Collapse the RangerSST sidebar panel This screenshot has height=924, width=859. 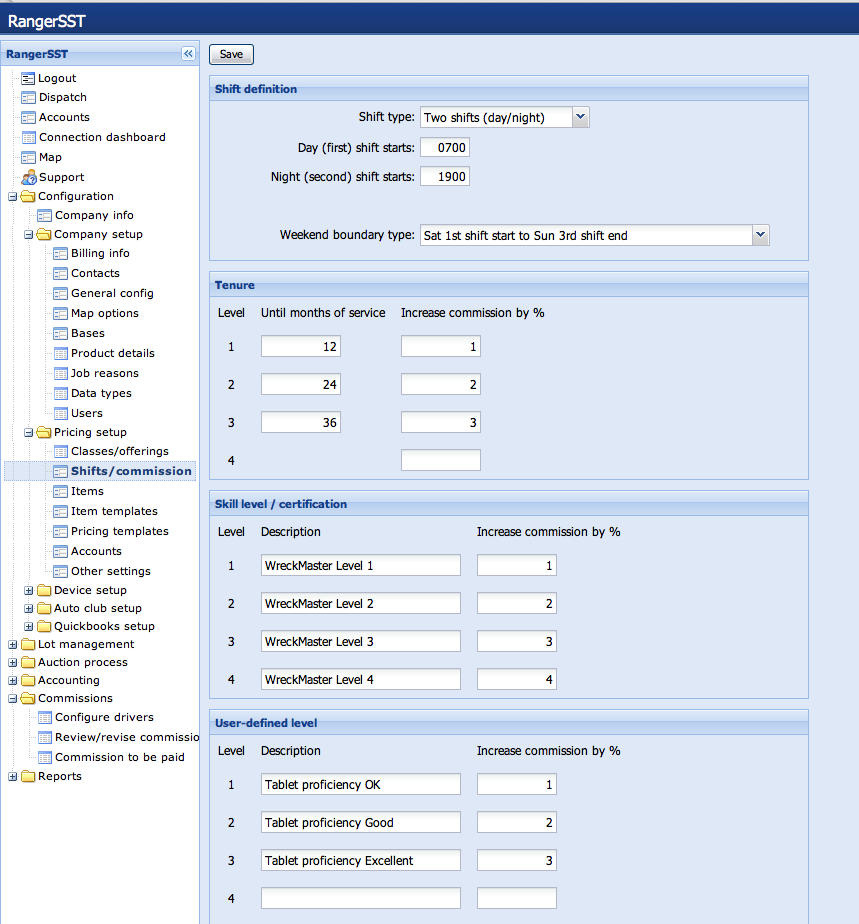[x=188, y=54]
